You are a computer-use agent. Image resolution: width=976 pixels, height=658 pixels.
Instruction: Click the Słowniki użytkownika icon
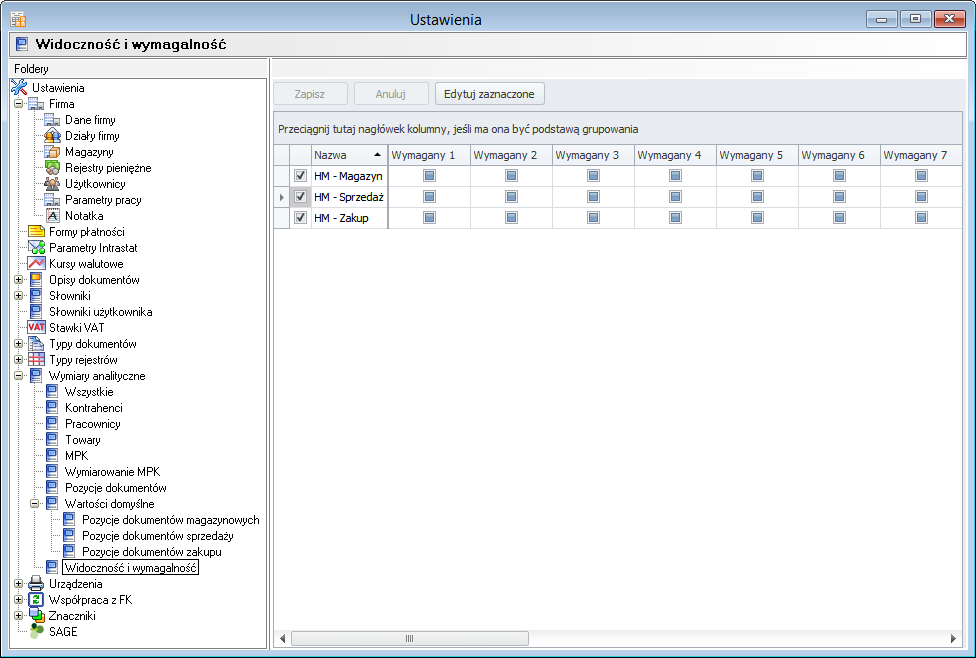point(36,312)
